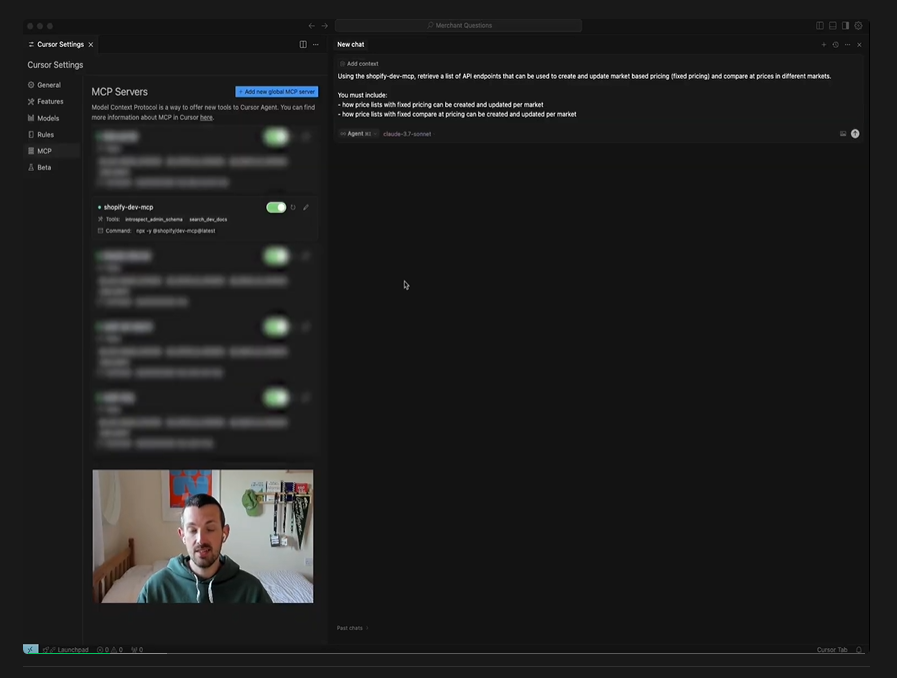Screen dimensions: 897x678
Task: Toggle the first blurred MCP server switch
Action: tap(276, 137)
